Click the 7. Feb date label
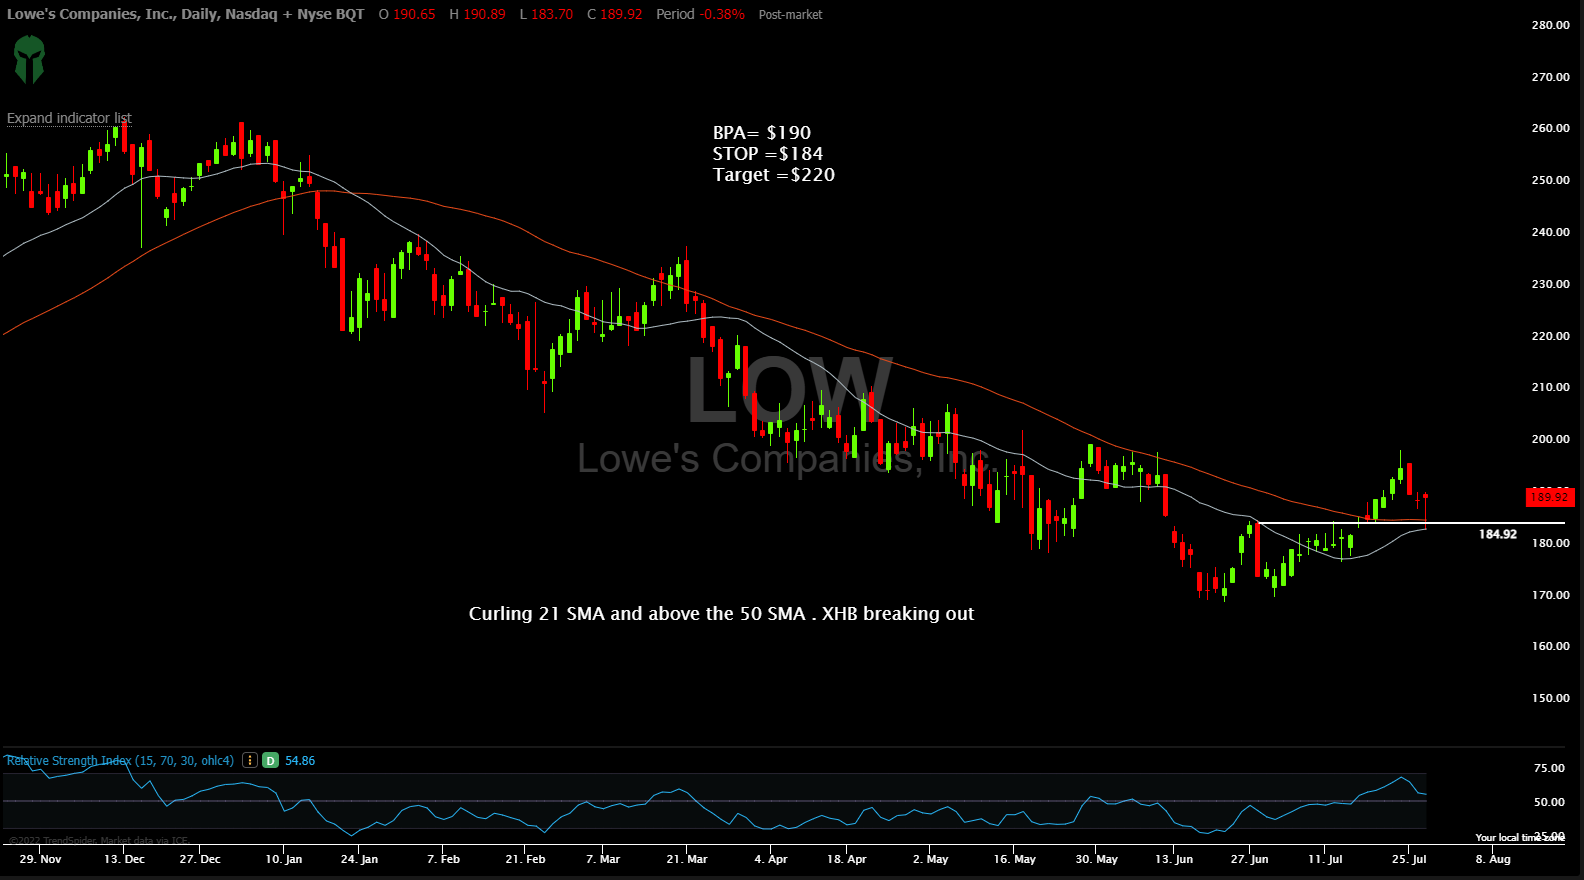 tap(443, 859)
